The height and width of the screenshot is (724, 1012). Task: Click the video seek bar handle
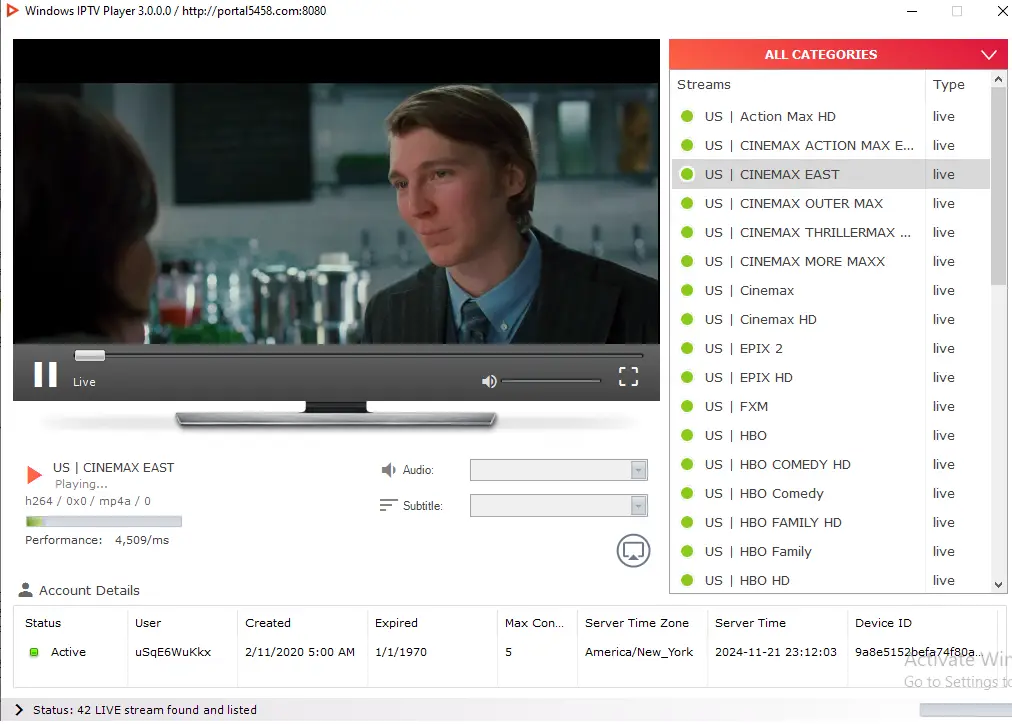coord(90,356)
